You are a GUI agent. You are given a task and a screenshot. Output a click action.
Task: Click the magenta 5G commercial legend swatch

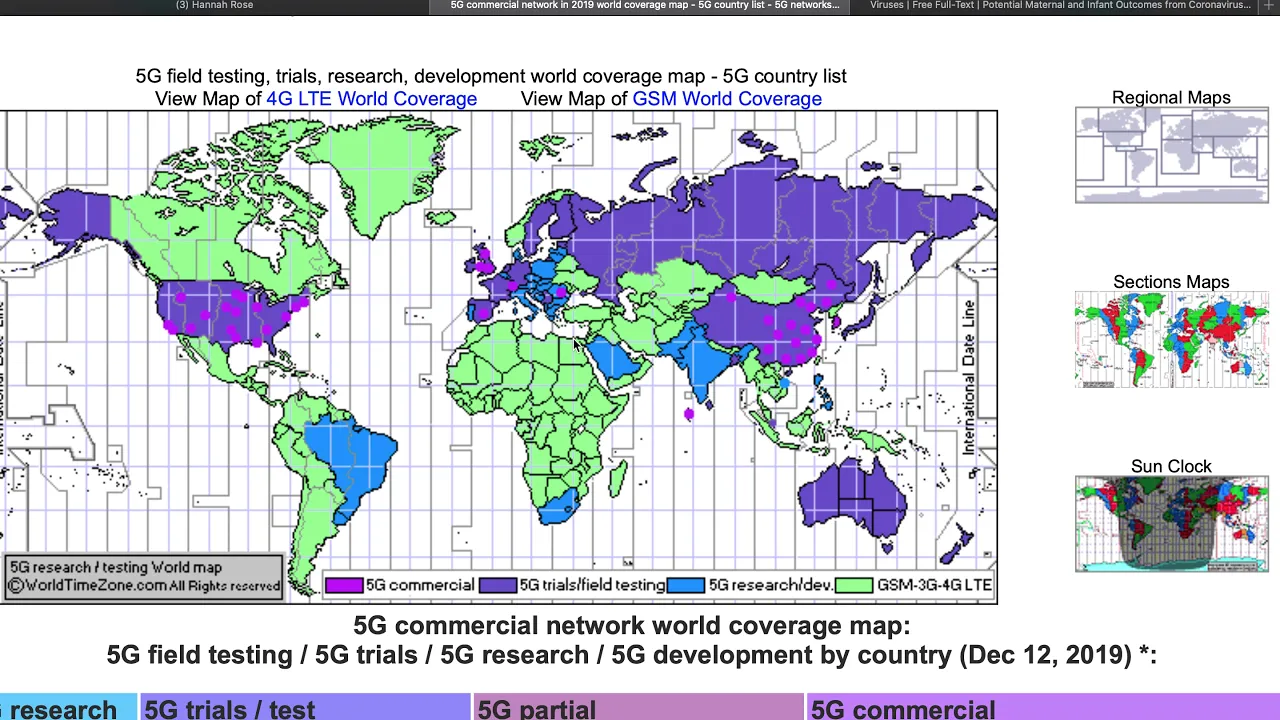[x=344, y=586]
